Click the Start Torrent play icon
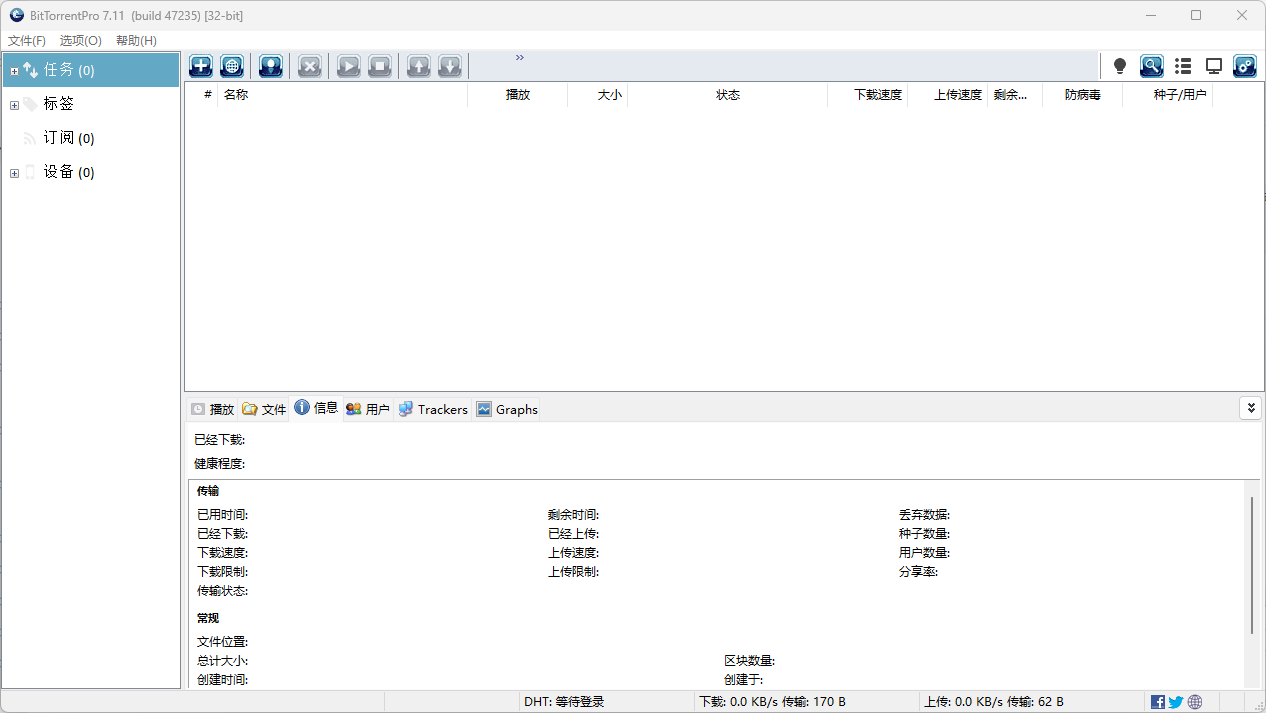Screen dimensions: 1266x713 point(348,65)
